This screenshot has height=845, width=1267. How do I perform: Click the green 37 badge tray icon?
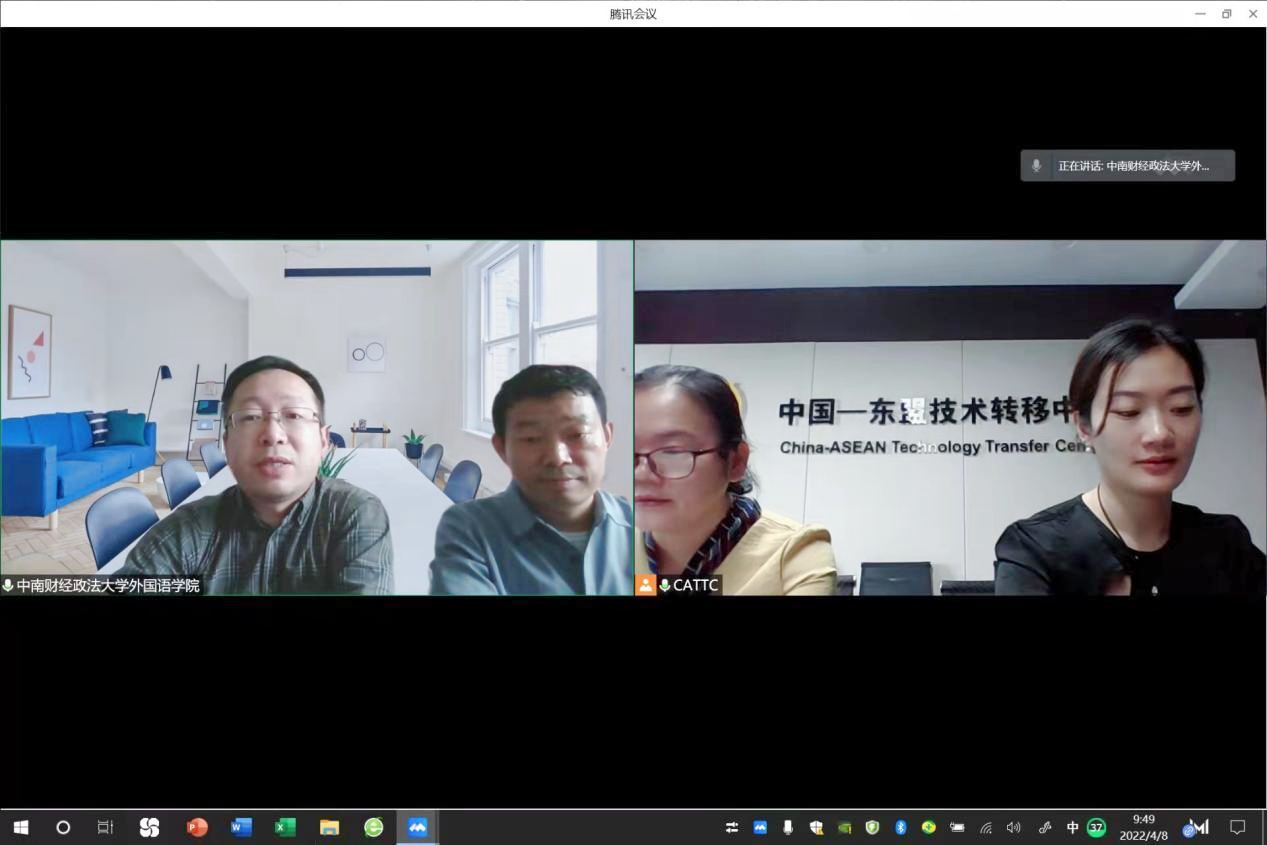click(x=1096, y=827)
